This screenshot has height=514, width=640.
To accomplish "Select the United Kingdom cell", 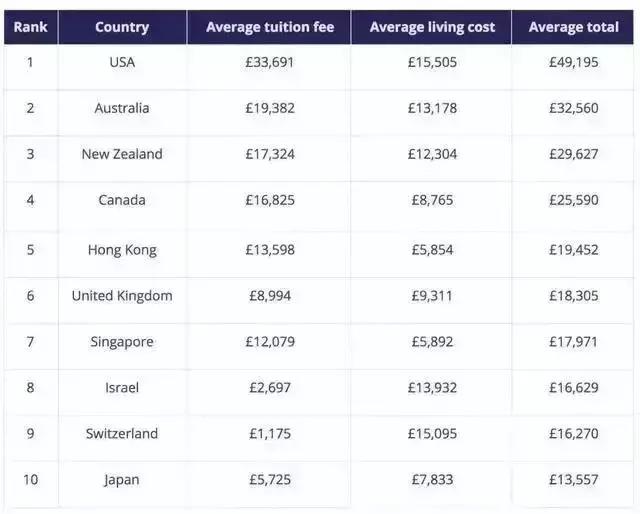I will (x=122, y=296).
